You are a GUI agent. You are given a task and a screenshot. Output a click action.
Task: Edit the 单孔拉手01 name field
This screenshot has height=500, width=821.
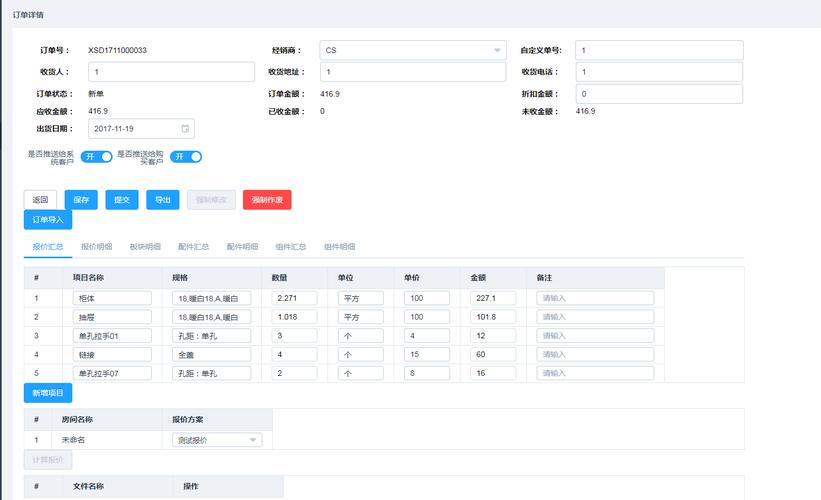(112, 336)
